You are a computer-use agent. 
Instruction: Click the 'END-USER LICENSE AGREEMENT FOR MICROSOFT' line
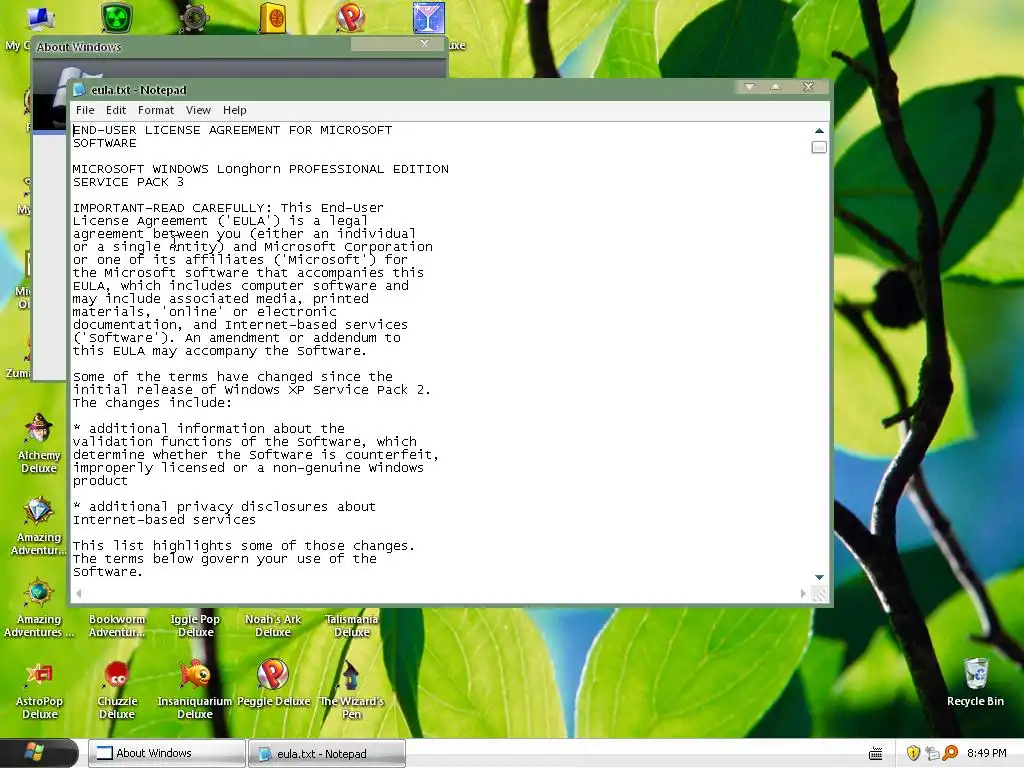click(x=232, y=130)
